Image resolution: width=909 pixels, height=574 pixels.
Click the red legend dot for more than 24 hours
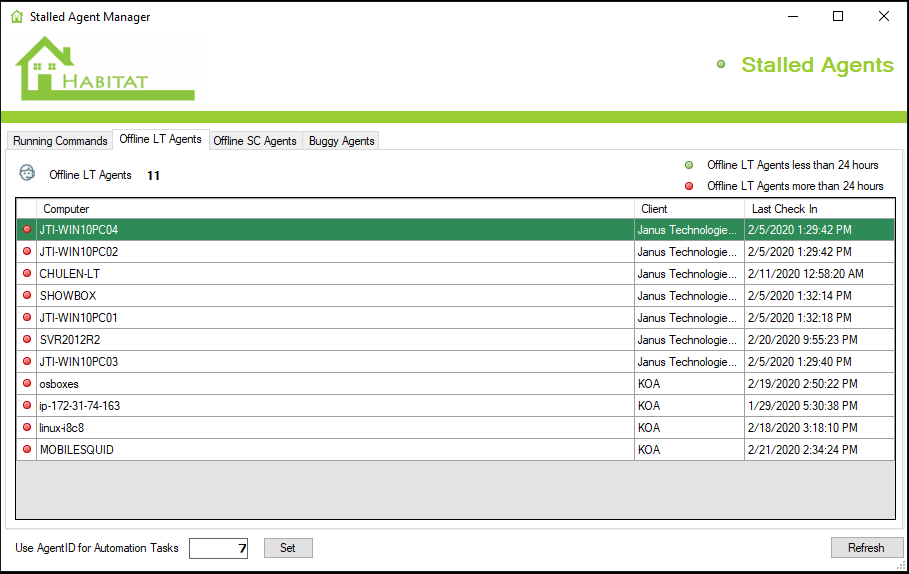[688, 186]
